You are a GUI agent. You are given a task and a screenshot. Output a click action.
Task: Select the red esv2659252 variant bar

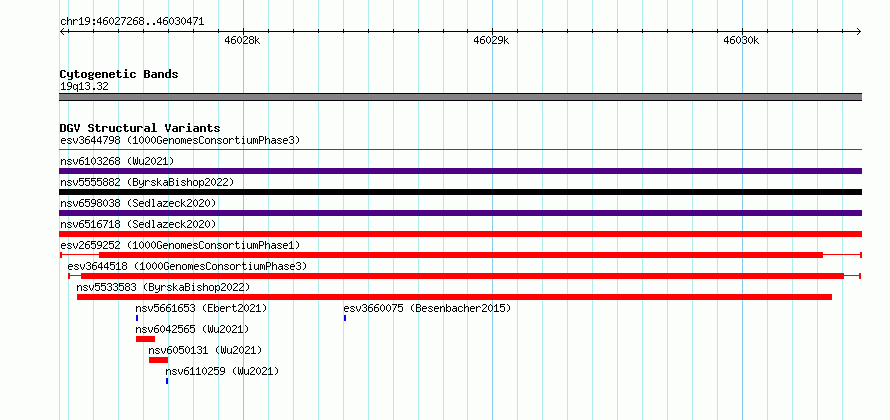pyautogui.click(x=461, y=255)
